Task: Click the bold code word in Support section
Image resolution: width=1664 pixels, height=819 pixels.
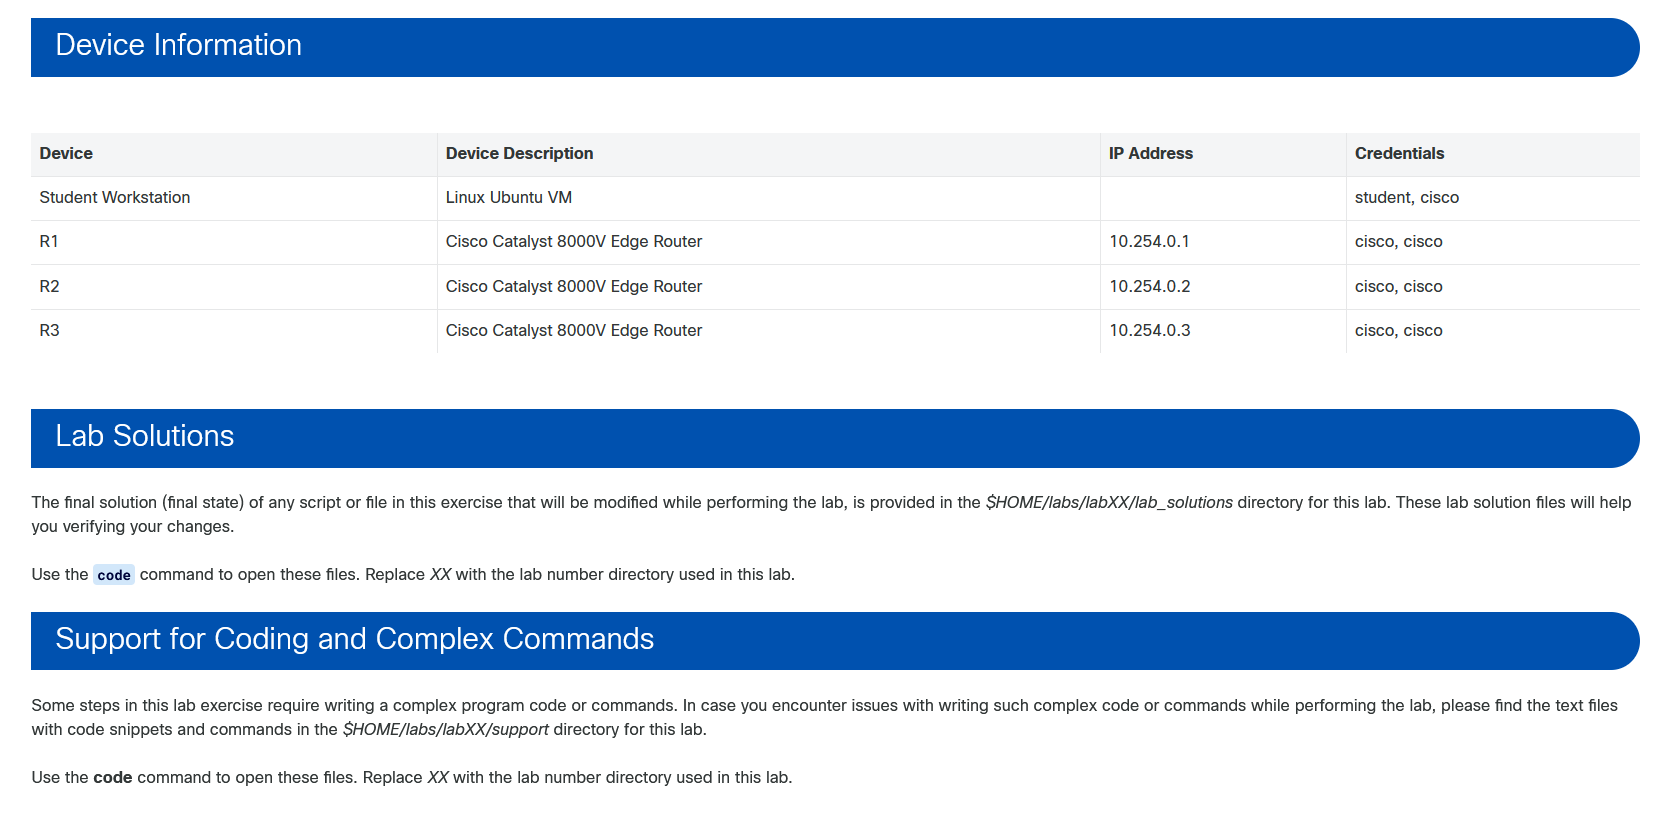Action: [x=113, y=777]
